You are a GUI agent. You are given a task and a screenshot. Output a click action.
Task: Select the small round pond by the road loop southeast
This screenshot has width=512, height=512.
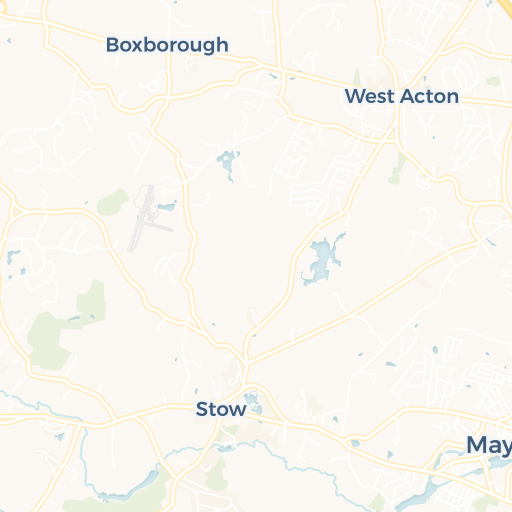point(355,443)
